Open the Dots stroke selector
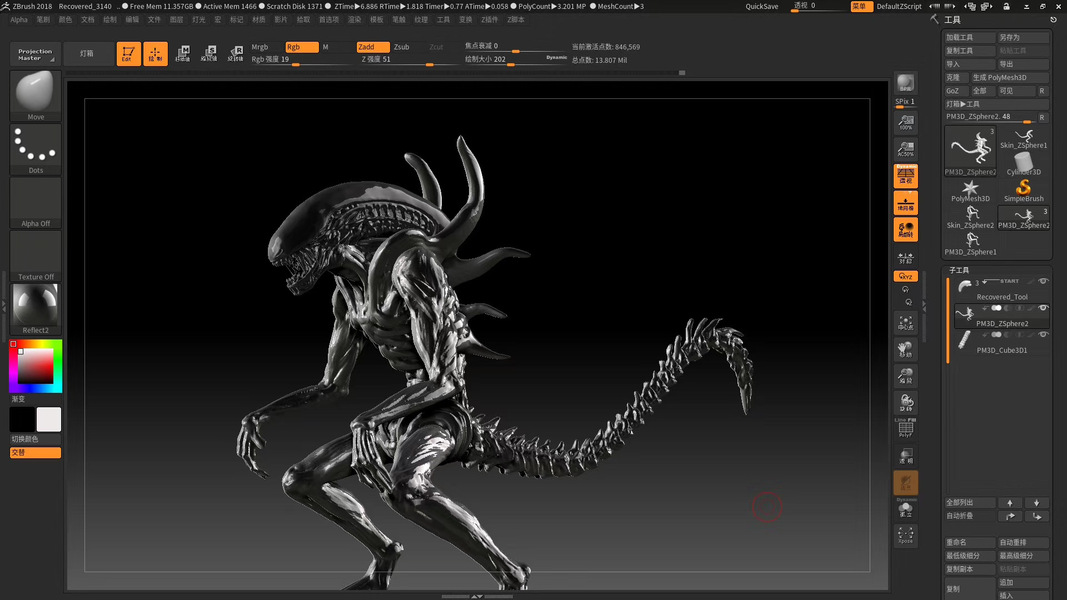Image resolution: width=1067 pixels, height=600 pixels. coord(35,149)
